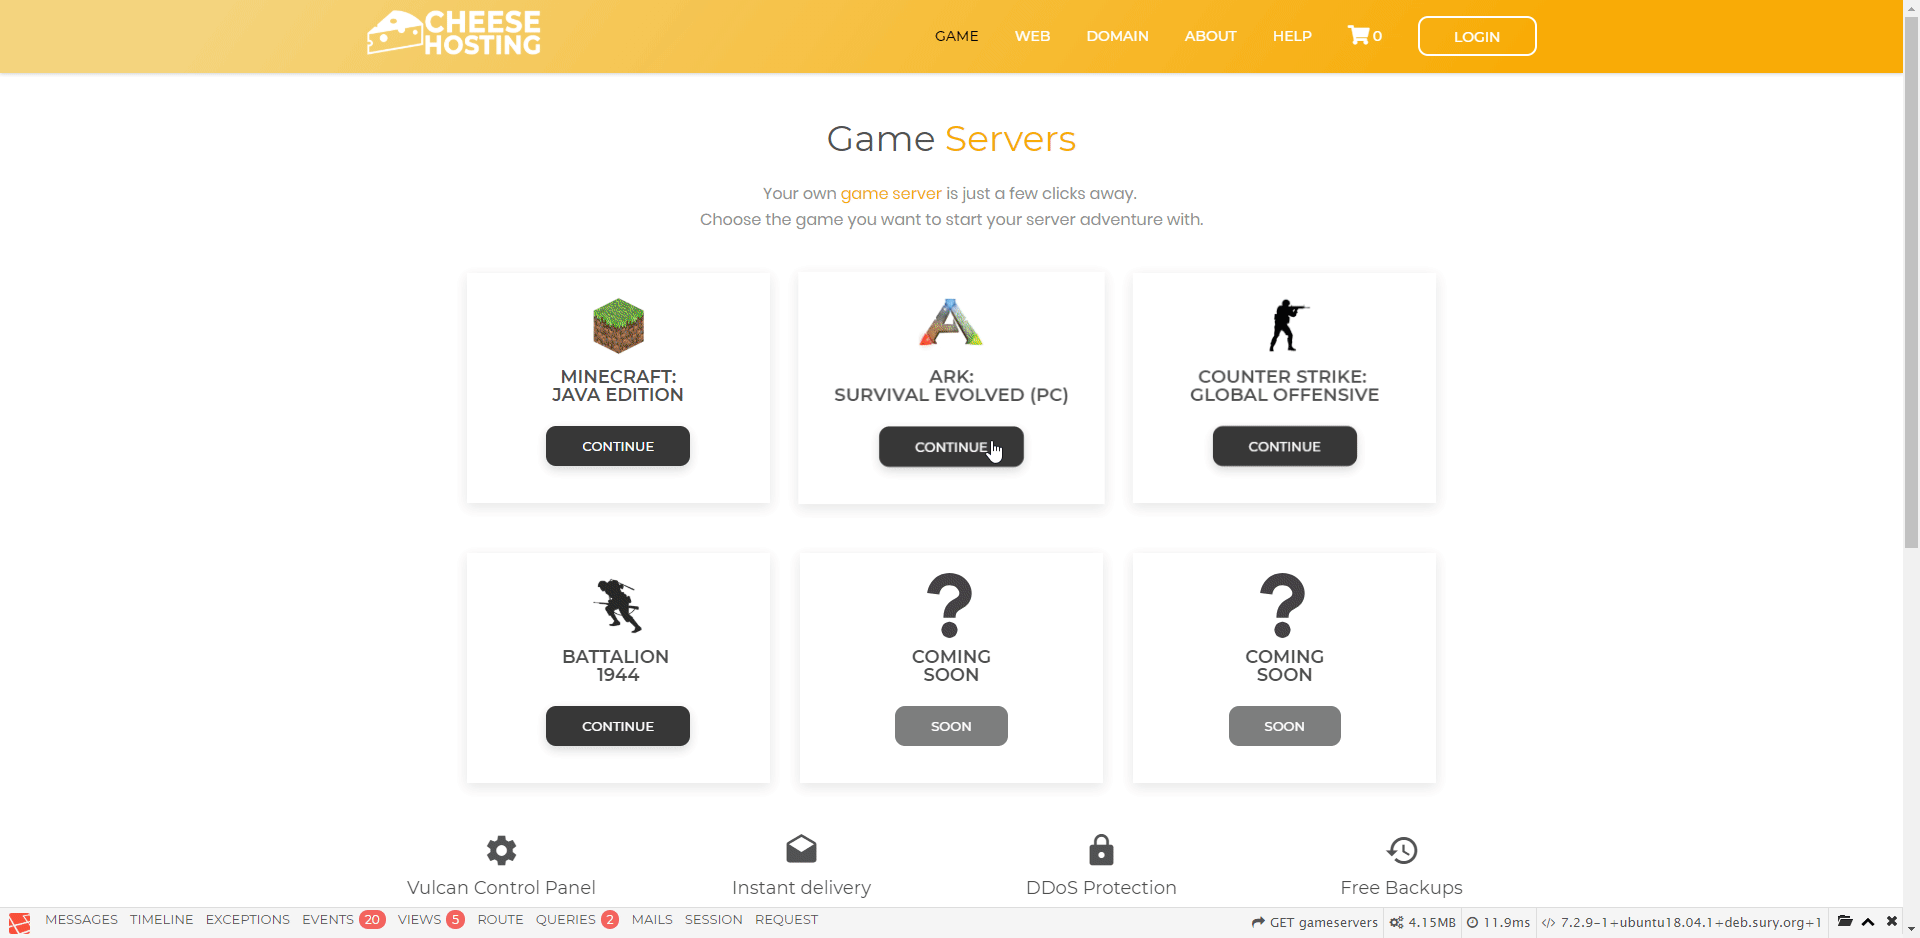Viewport: 1920px width, 938px height.
Task: Open the debugbar folder icon
Action: [1845, 921]
